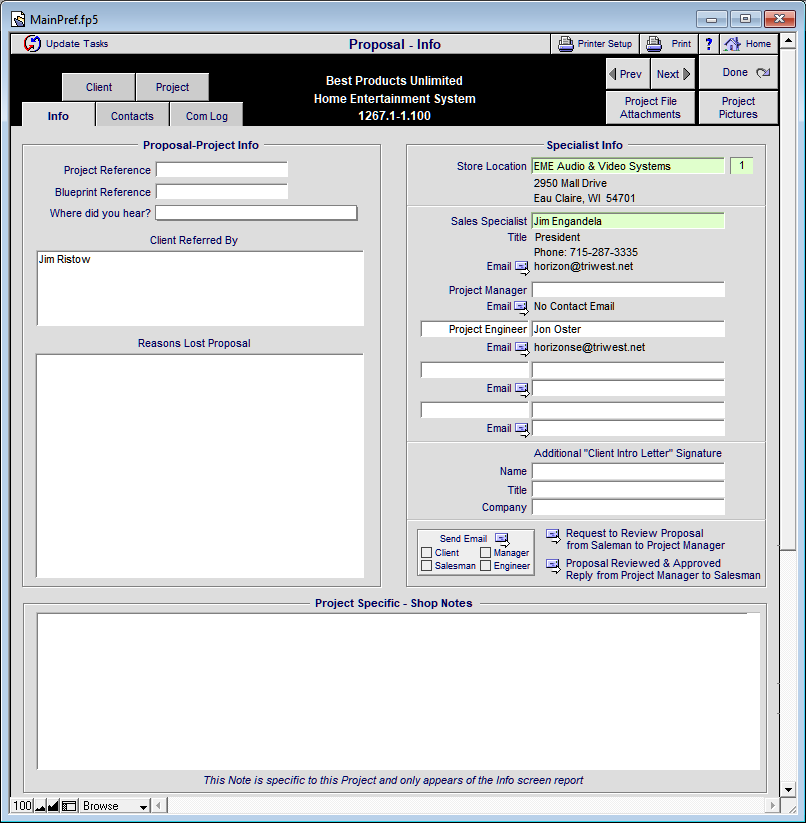Click the zoom out mountain icon
The width and height of the screenshot is (806, 823).
click(x=40, y=806)
